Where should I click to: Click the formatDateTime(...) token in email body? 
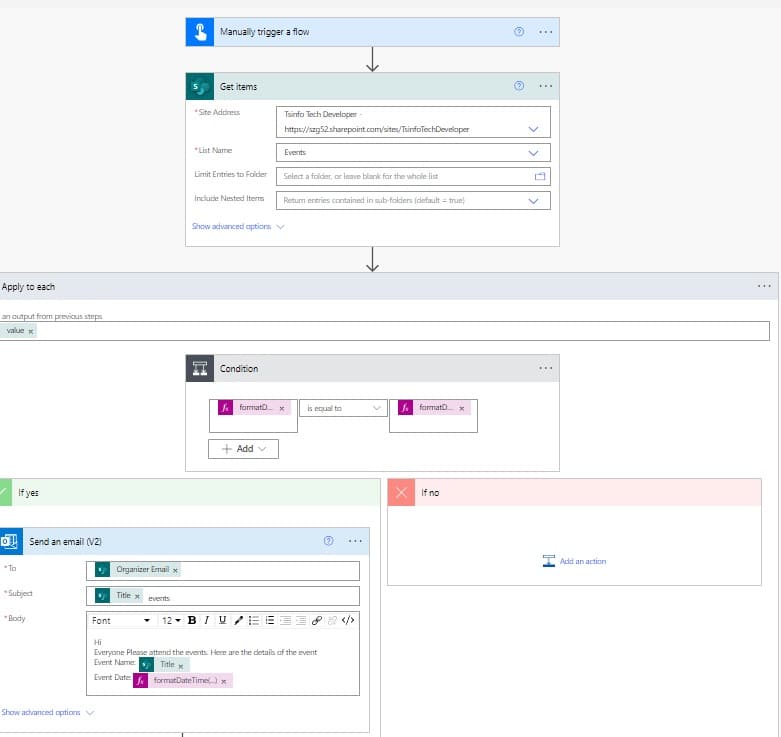[x=183, y=680]
